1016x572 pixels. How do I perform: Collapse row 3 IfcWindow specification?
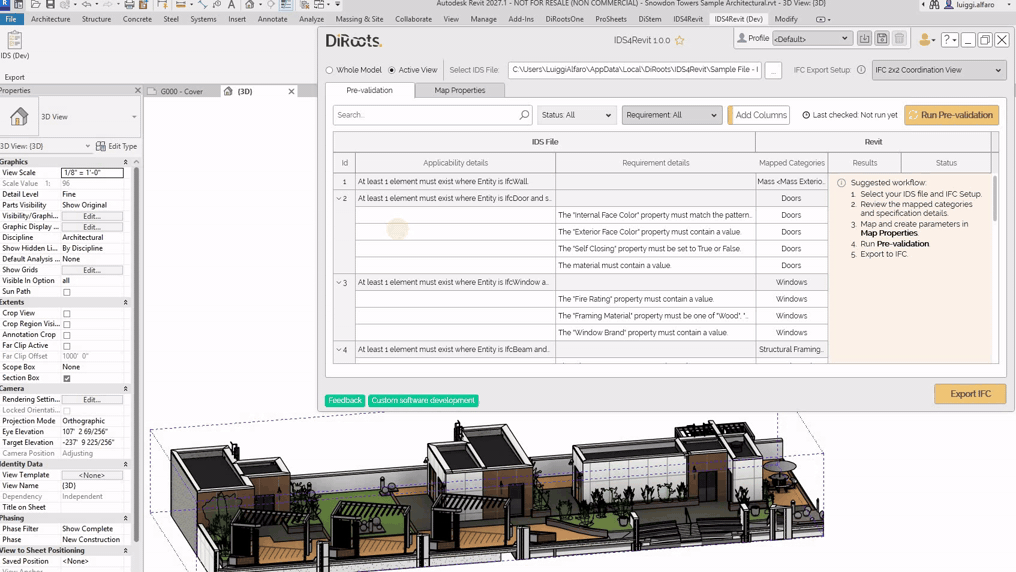[x=339, y=282]
